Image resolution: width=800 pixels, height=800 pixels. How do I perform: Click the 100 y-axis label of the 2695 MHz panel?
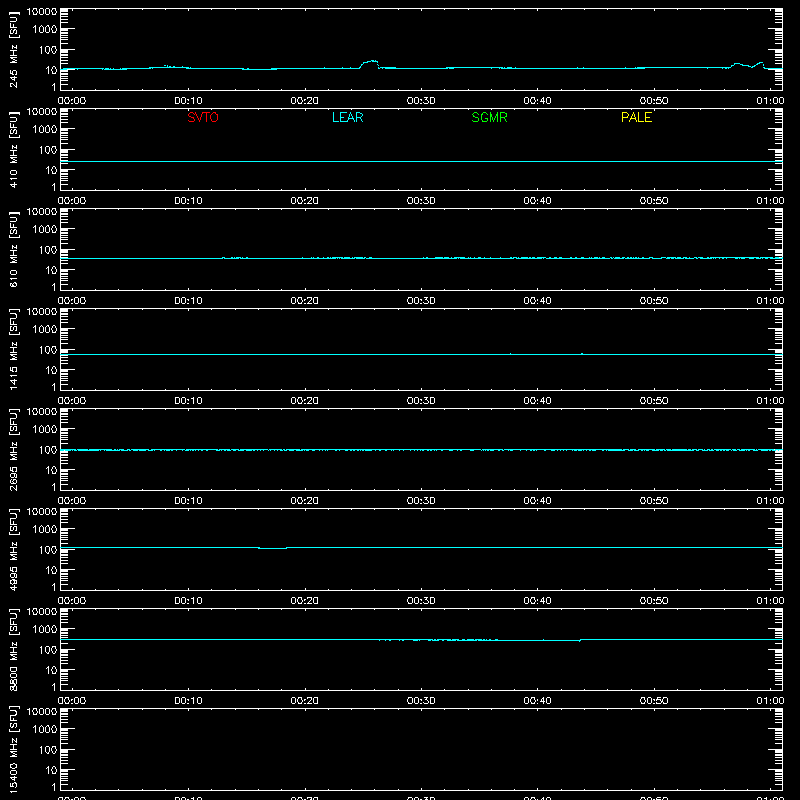(48, 449)
